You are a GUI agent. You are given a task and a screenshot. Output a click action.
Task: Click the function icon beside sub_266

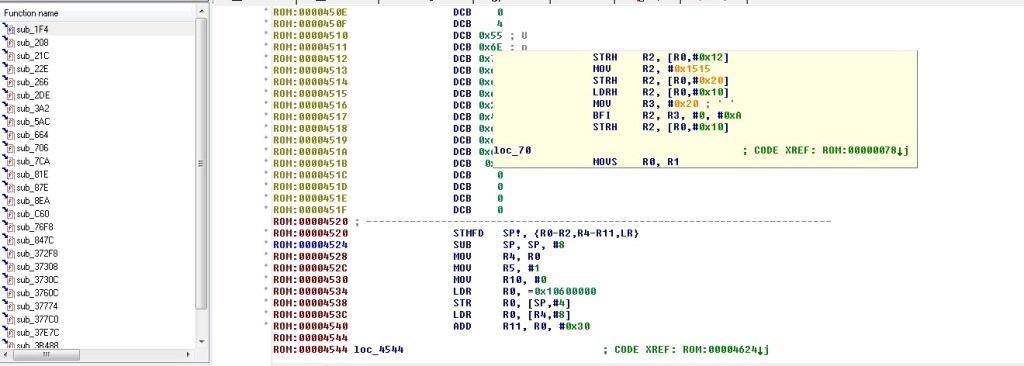[8, 82]
